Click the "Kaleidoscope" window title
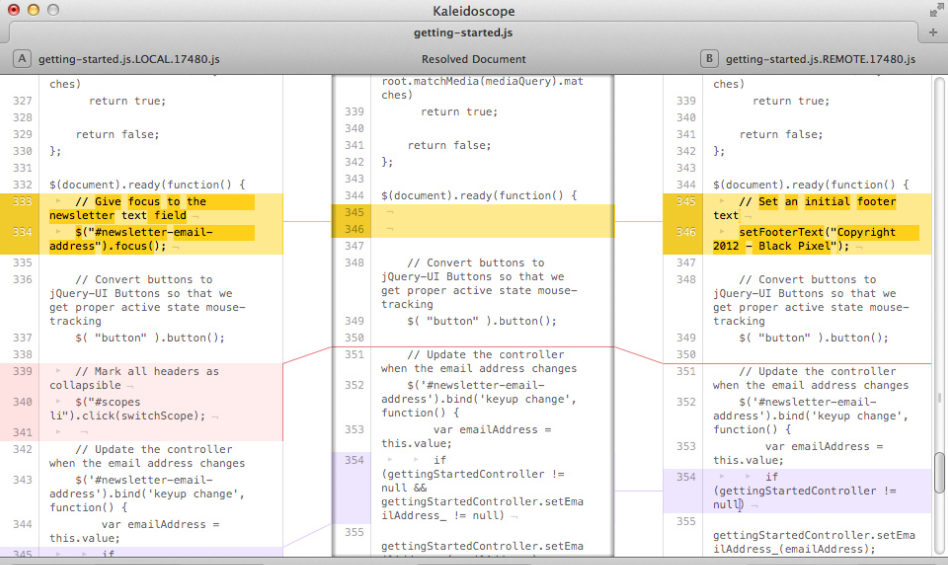This screenshot has height=565, width=948. [x=473, y=10]
